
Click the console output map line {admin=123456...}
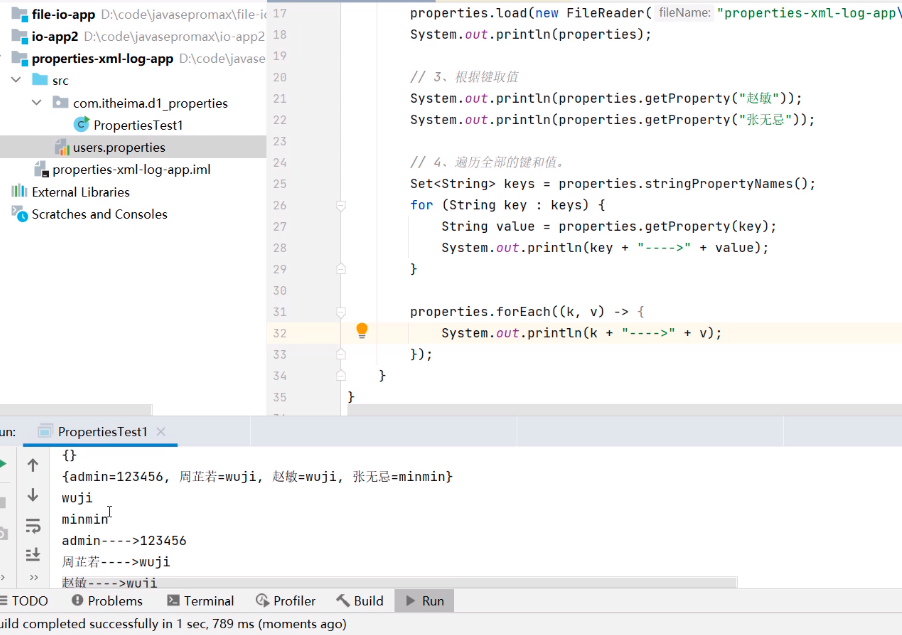point(257,477)
